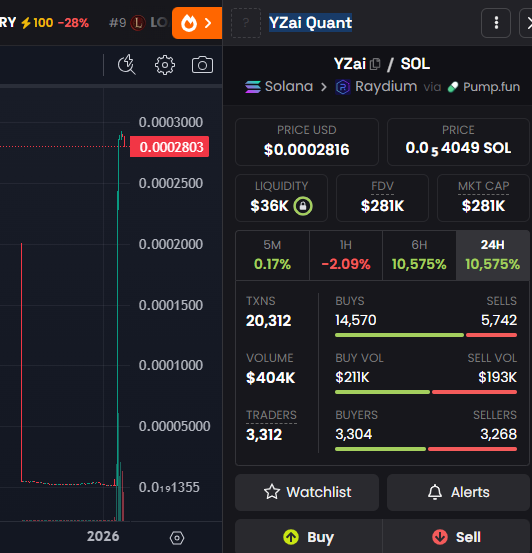The height and width of the screenshot is (553, 532).
Task: Open the three-dot options menu
Action: (496, 23)
